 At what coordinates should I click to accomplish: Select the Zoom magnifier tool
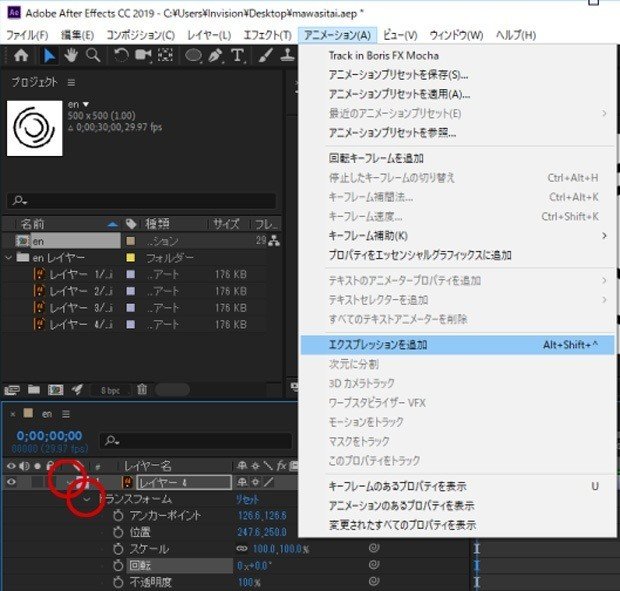coord(93,55)
